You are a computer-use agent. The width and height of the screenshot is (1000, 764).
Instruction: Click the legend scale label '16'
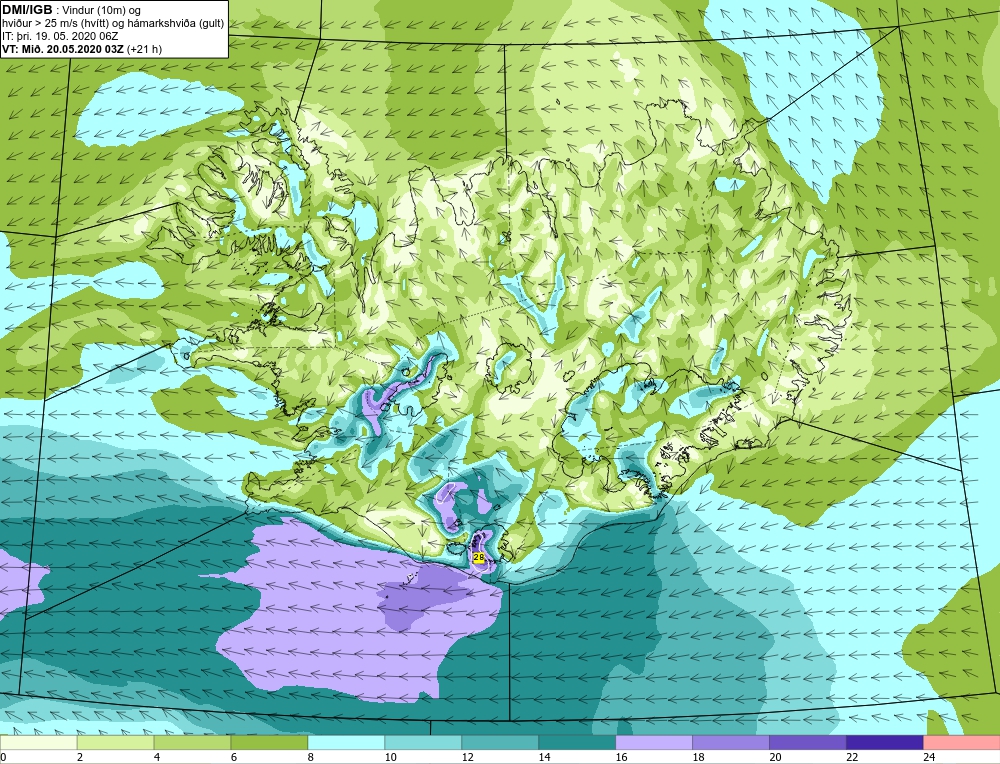pos(622,757)
